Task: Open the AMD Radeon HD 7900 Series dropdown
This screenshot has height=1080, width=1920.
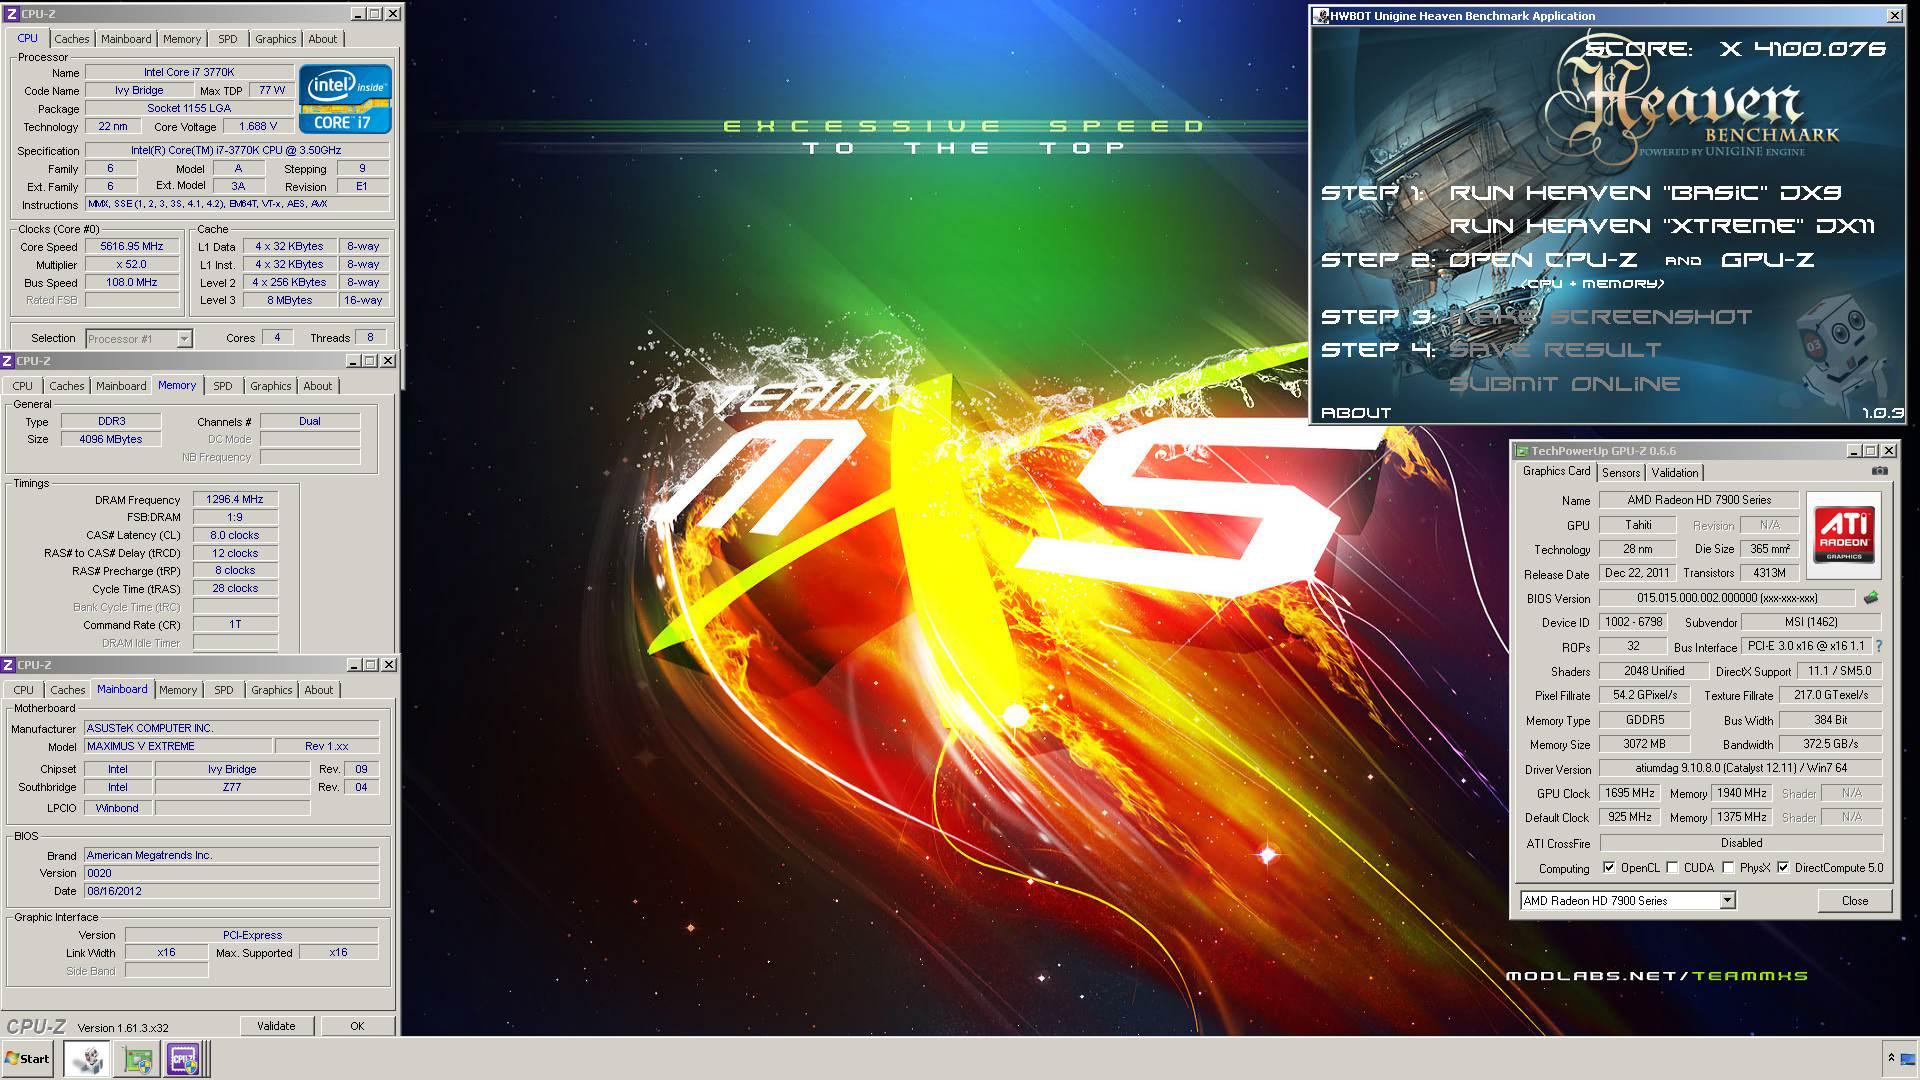Action: click(x=1727, y=901)
